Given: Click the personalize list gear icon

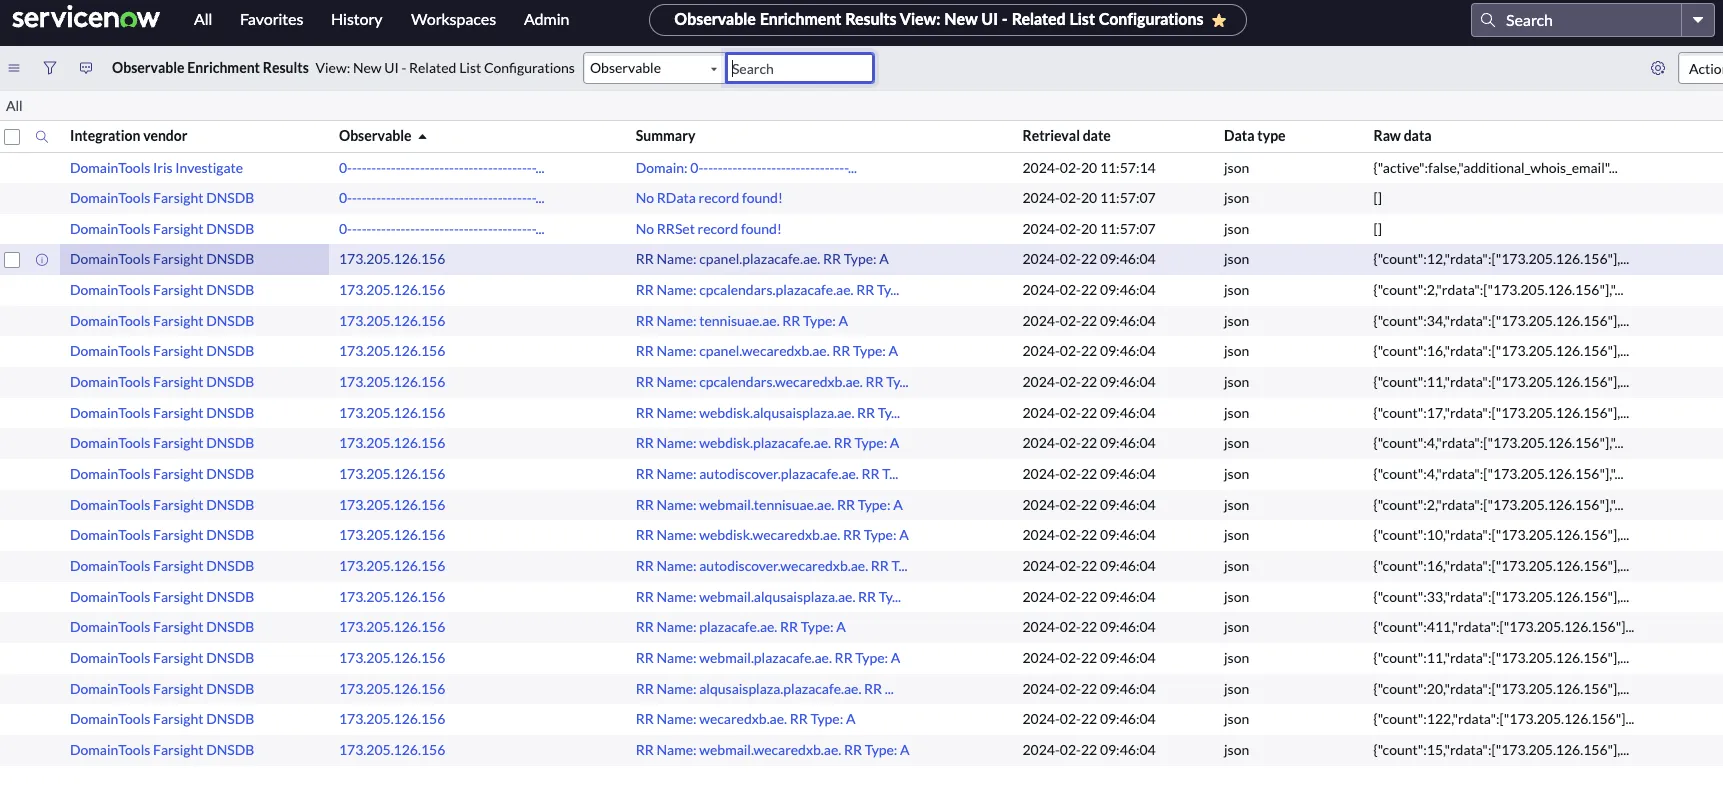Looking at the screenshot, I should [1658, 68].
